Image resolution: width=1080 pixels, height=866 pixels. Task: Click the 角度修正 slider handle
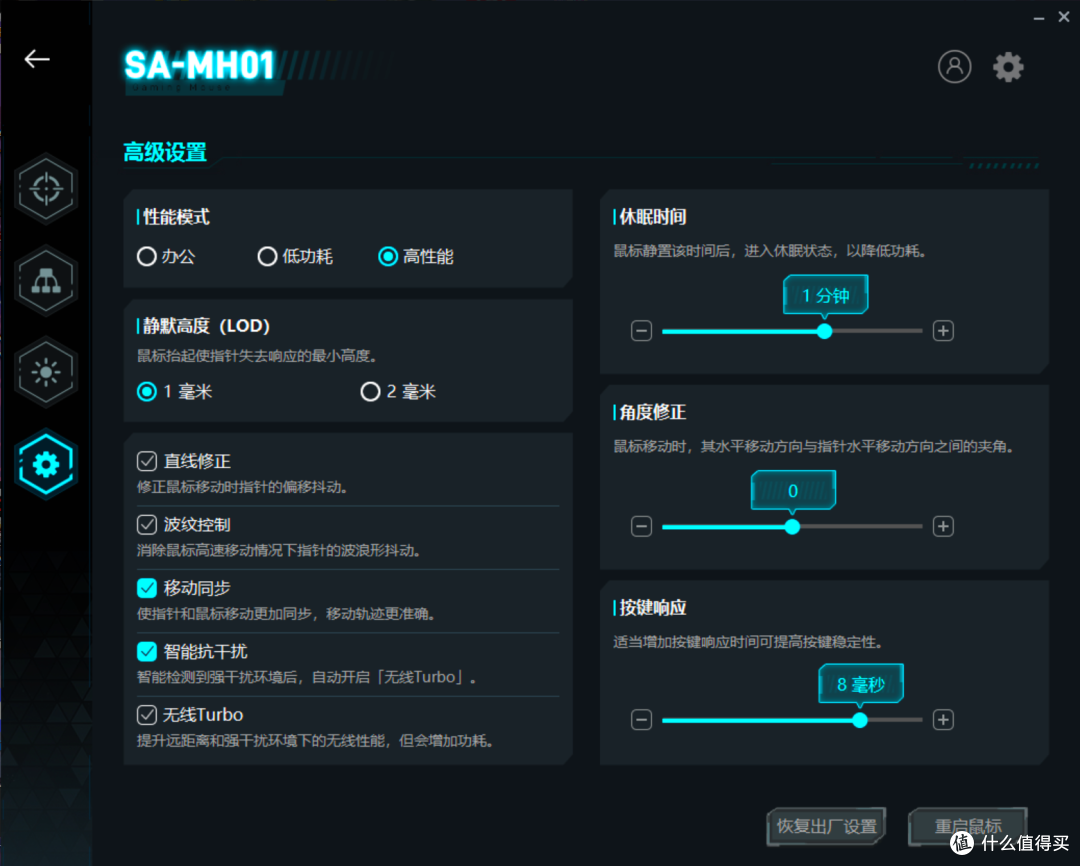click(x=793, y=527)
